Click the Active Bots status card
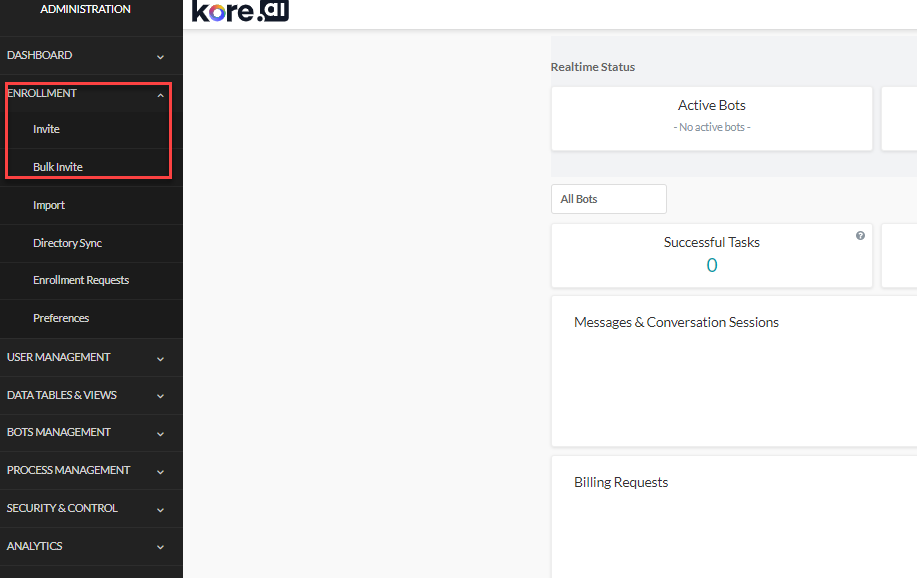 tap(711, 117)
